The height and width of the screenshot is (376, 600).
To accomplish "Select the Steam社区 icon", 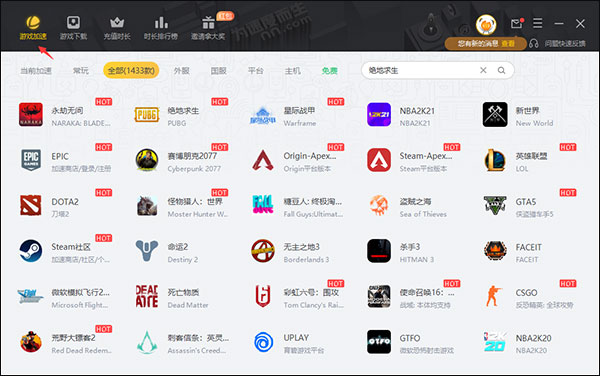I will click(x=31, y=251).
